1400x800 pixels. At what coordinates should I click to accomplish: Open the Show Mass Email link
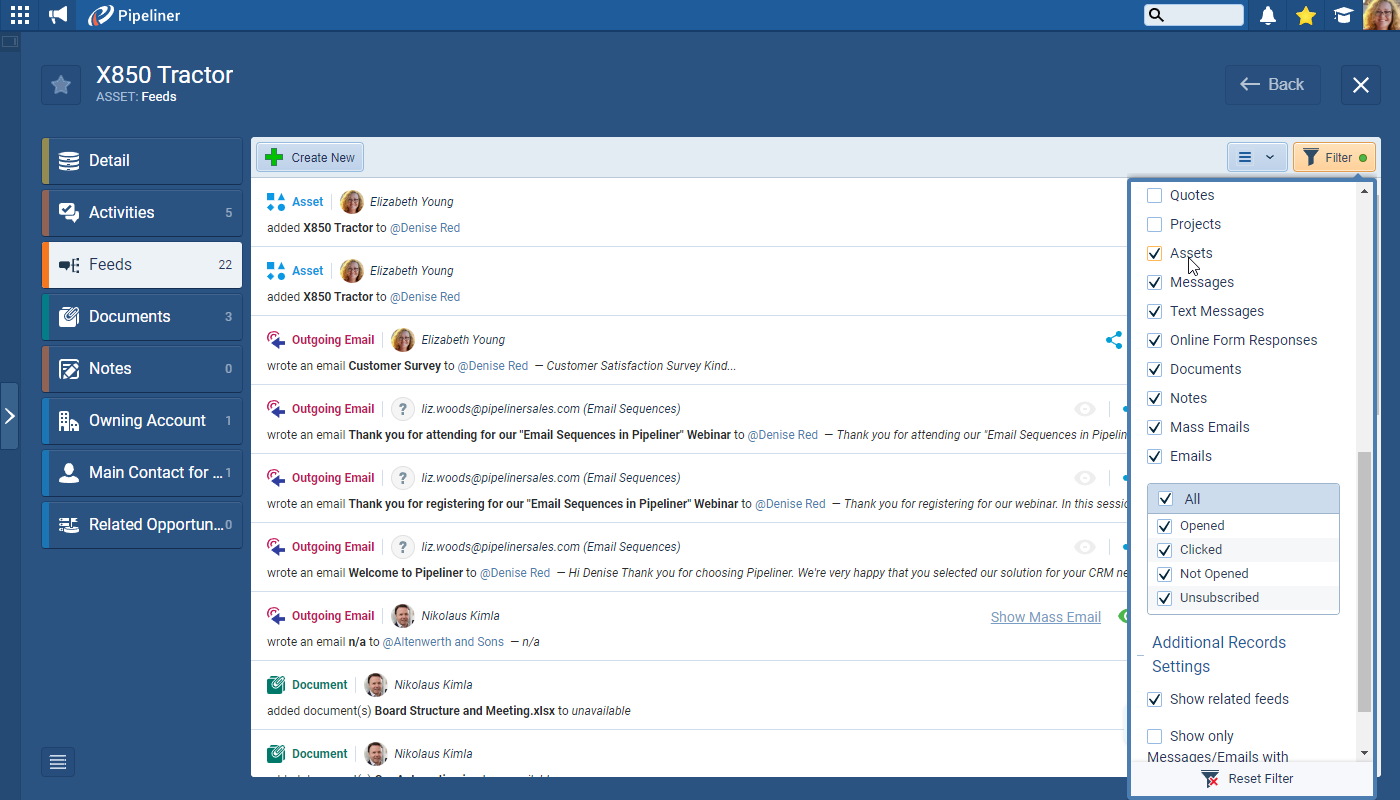tap(1045, 617)
